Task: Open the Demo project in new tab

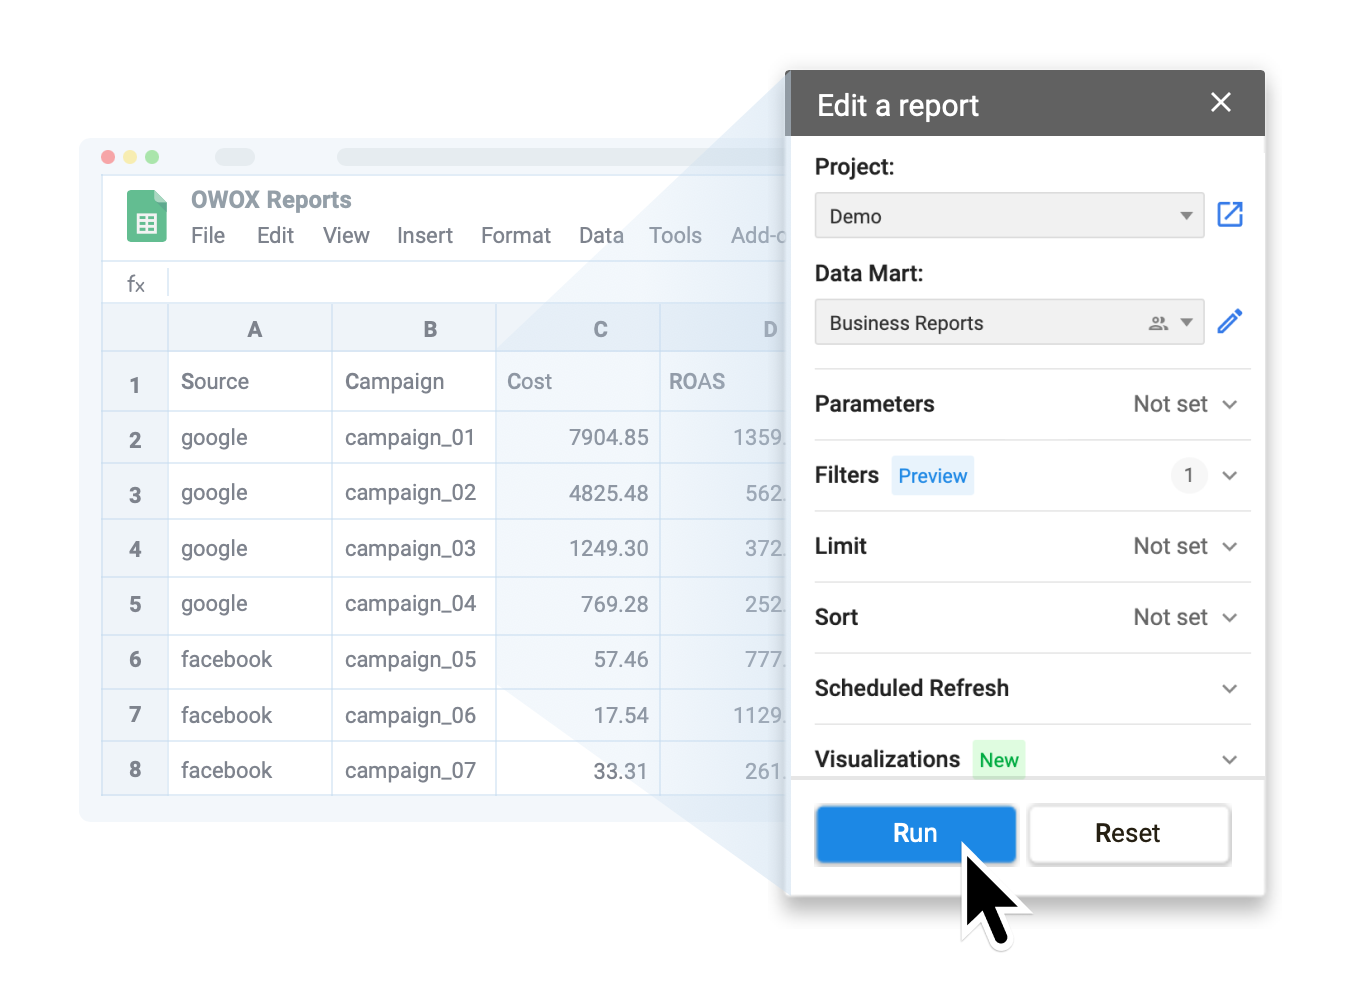Action: (1230, 214)
